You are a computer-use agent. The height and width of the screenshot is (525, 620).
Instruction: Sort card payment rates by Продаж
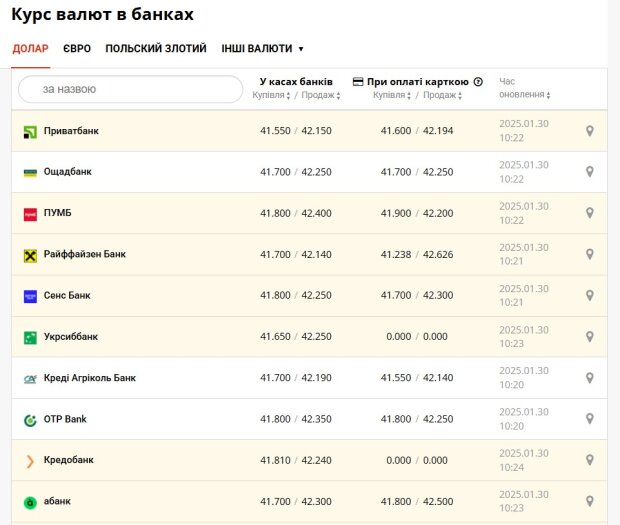[442, 95]
